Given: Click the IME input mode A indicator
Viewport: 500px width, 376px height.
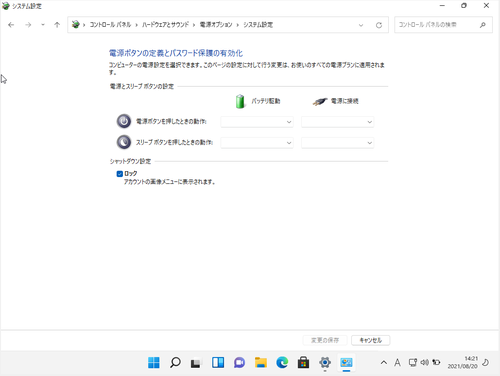Looking at the screenshot, I should pos(397,362).
